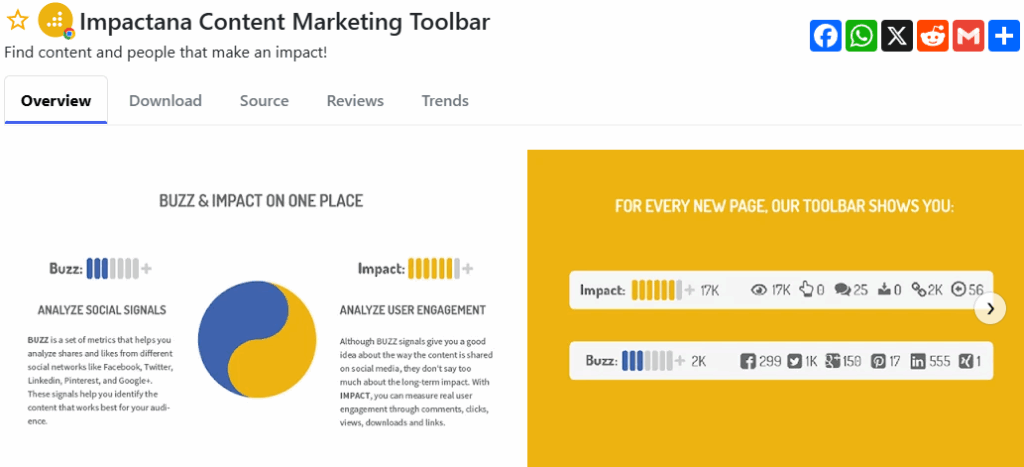Click the links chain icon in Impact bar
The height and width of the screenshot is (467, 1024).
point(920,289)
